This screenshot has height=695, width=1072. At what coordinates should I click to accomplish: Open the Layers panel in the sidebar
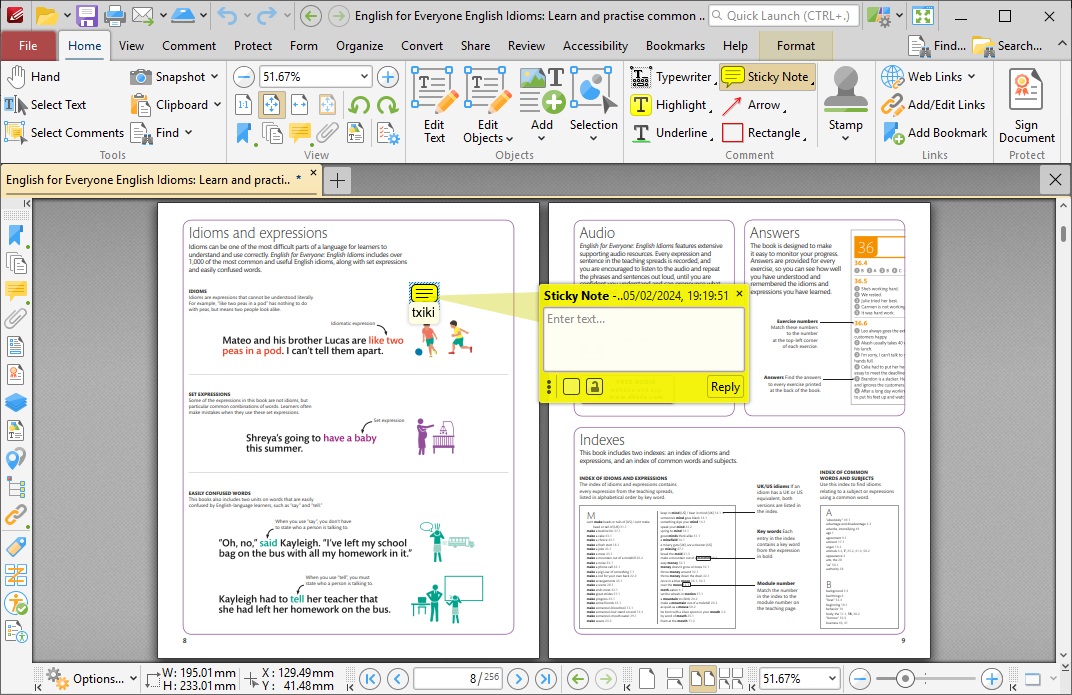pyautogui.click(x=16, y=401)
